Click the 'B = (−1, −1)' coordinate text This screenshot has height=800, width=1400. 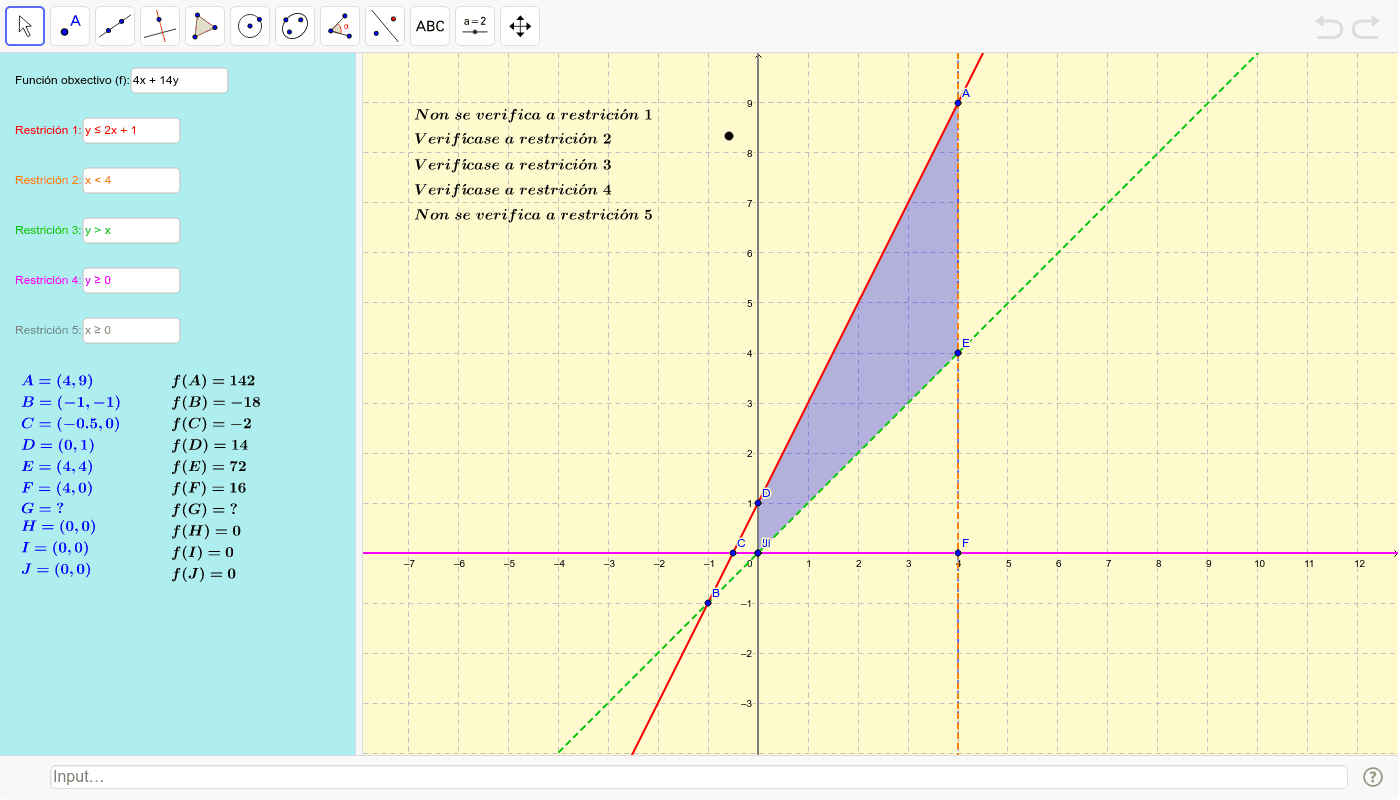(71, 402)
